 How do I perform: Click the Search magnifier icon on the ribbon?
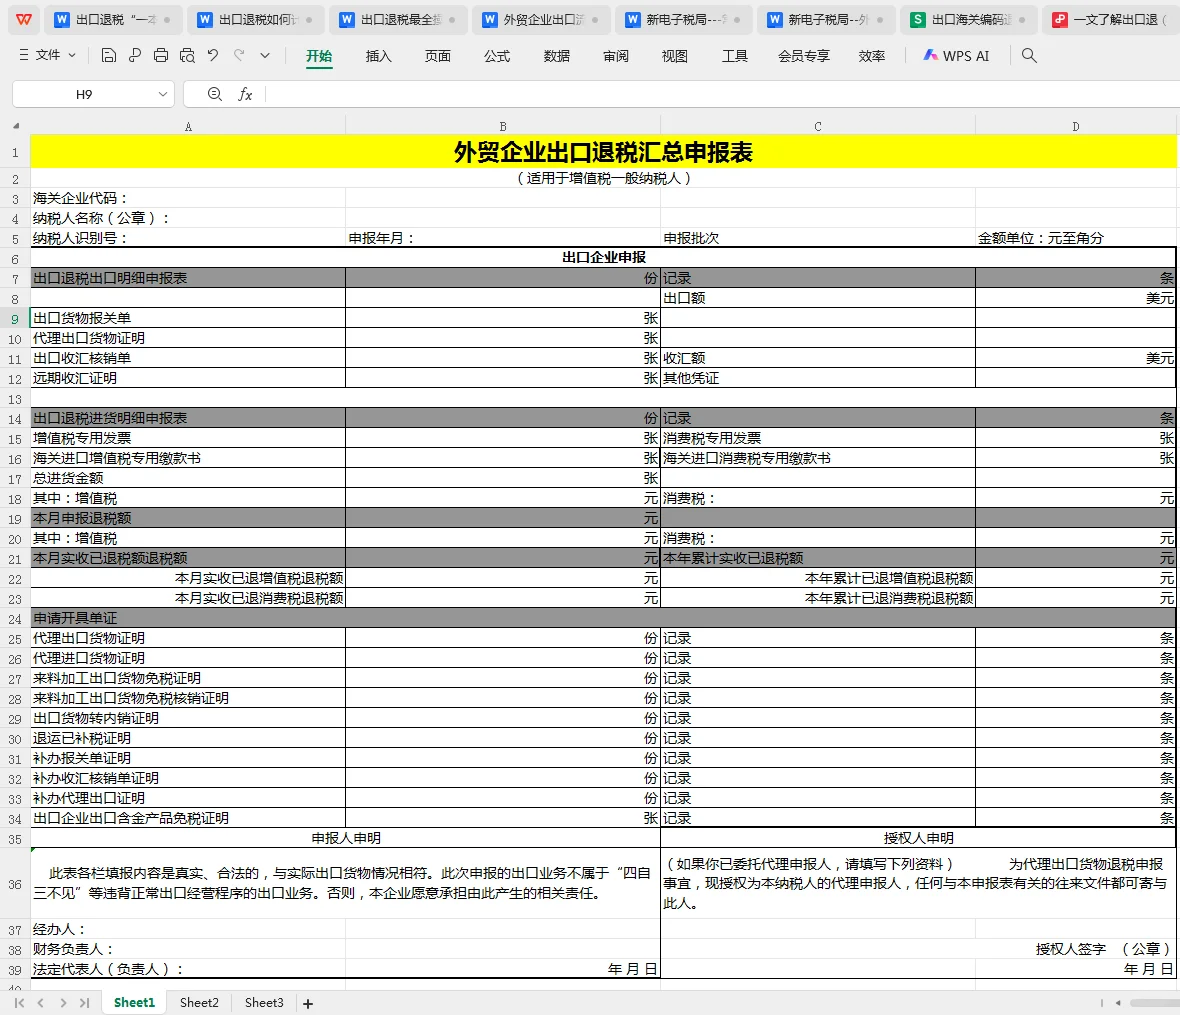(x=1028, y=57)
